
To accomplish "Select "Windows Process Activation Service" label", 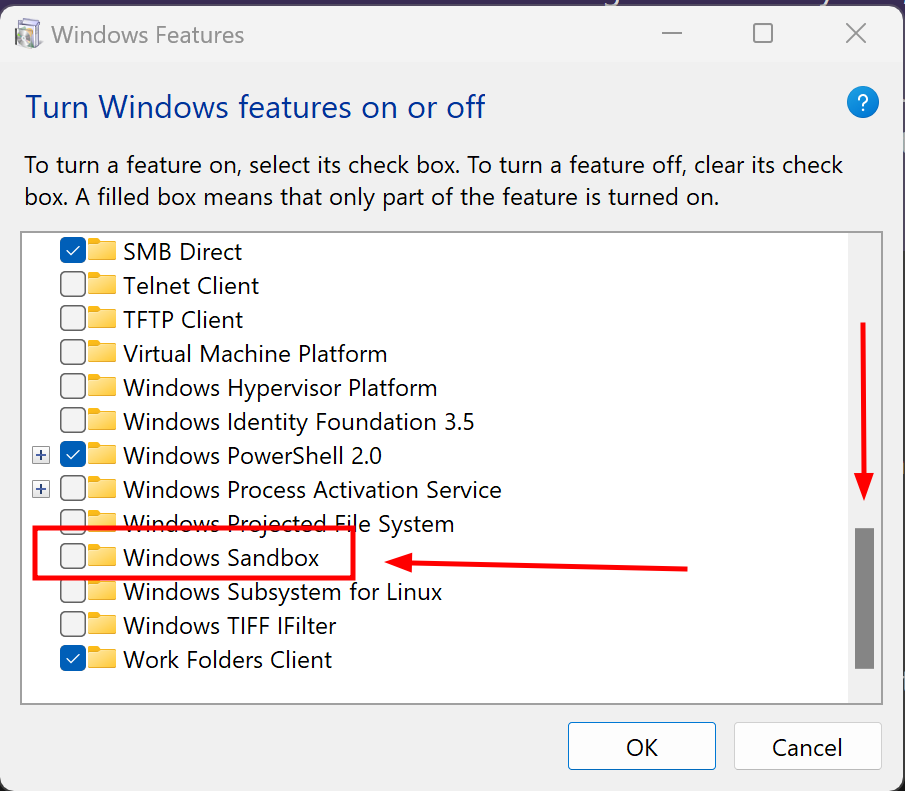I will (312, 490).
